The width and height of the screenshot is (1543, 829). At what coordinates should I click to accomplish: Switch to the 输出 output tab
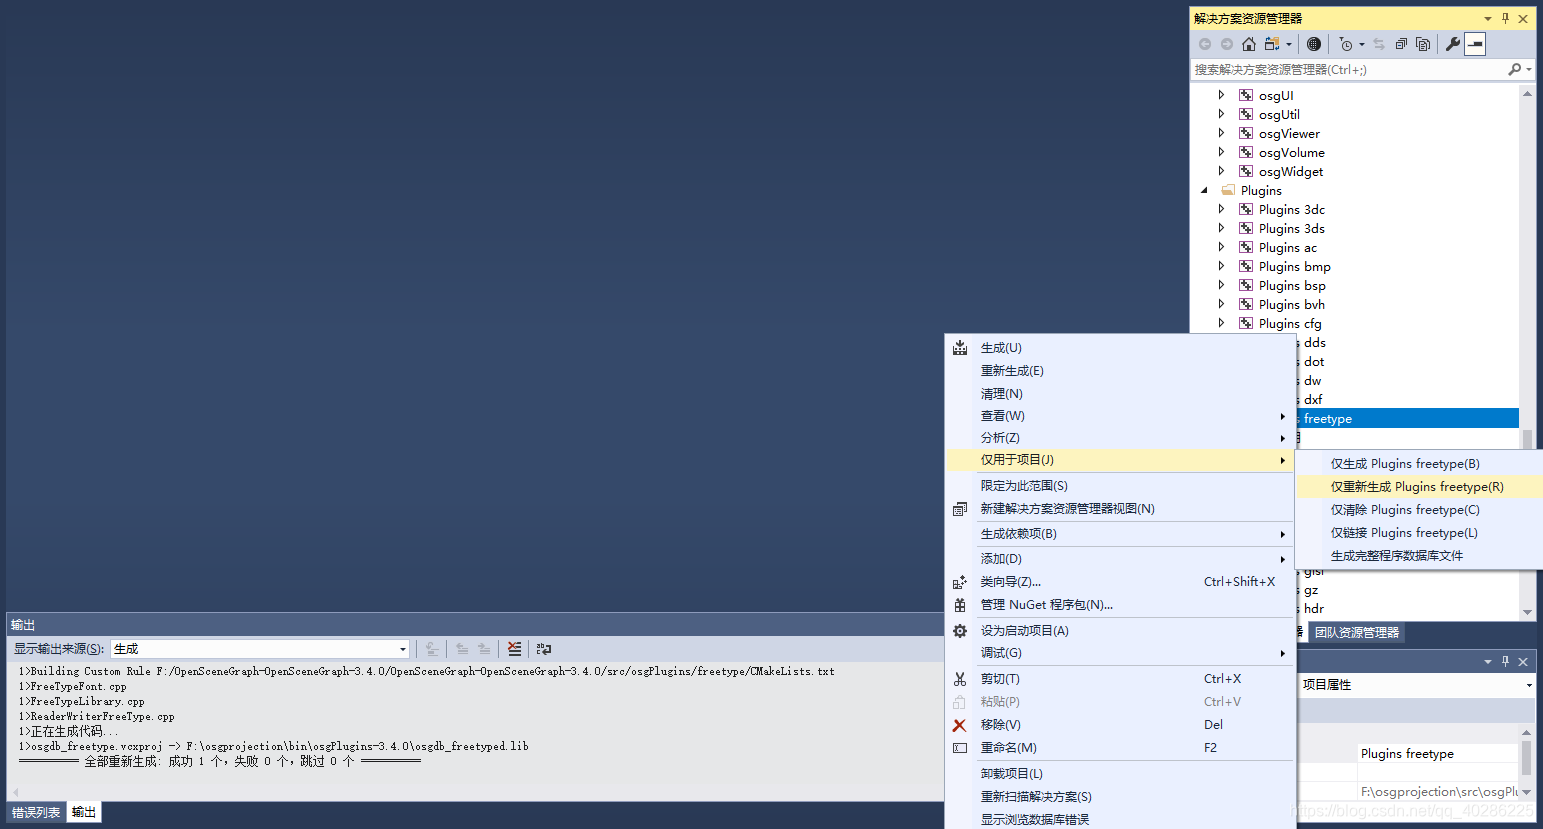click(x=84, y=812)
